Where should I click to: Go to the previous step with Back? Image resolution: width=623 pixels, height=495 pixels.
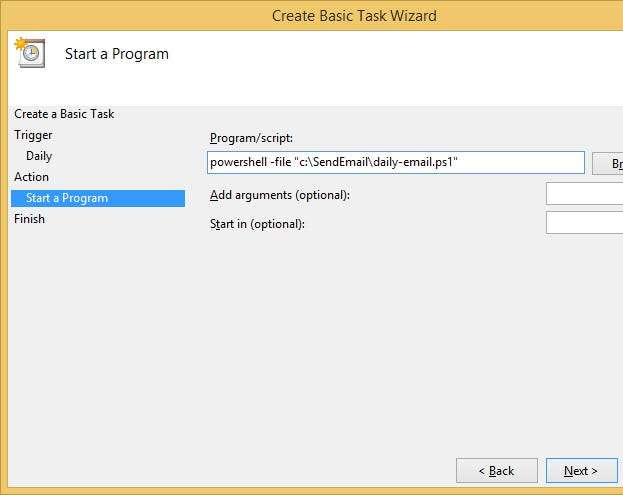[496, 470]
